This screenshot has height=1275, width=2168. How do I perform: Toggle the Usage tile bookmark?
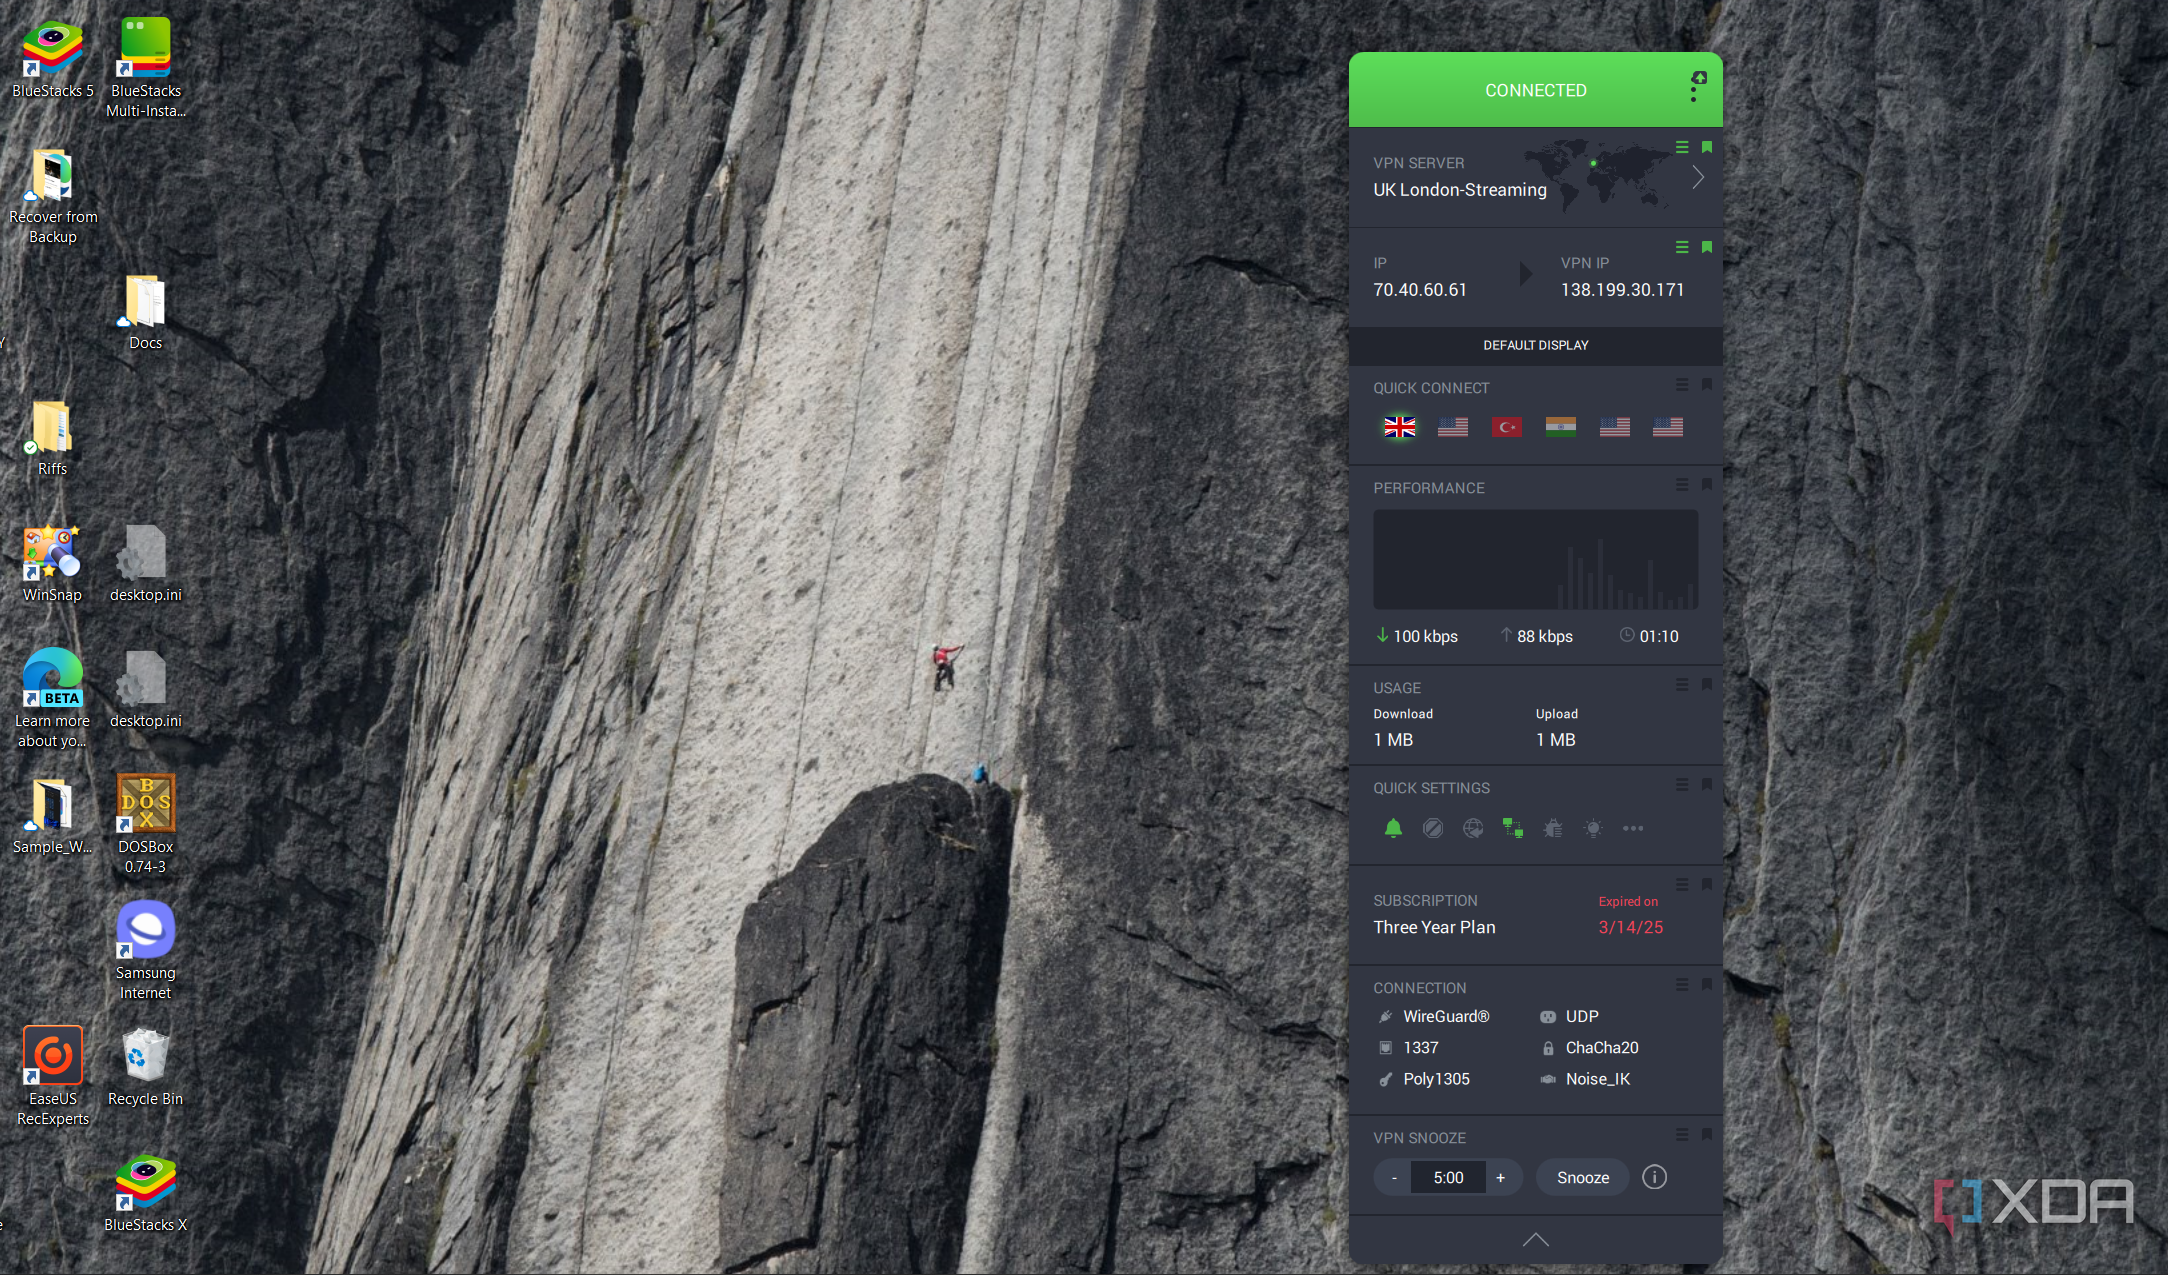click(x=1707, y=685)
